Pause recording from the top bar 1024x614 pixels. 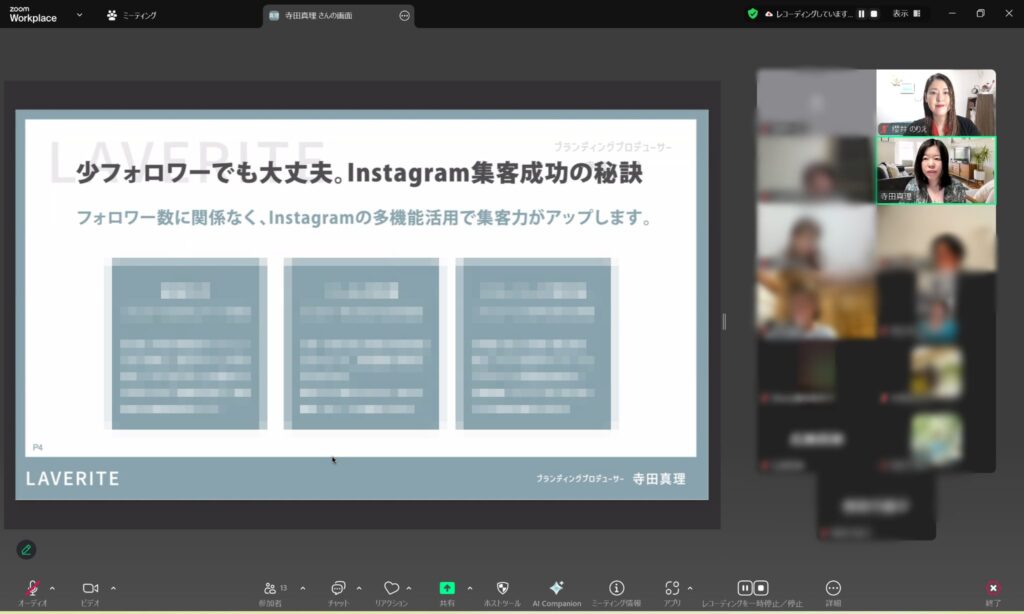[861, 14]
